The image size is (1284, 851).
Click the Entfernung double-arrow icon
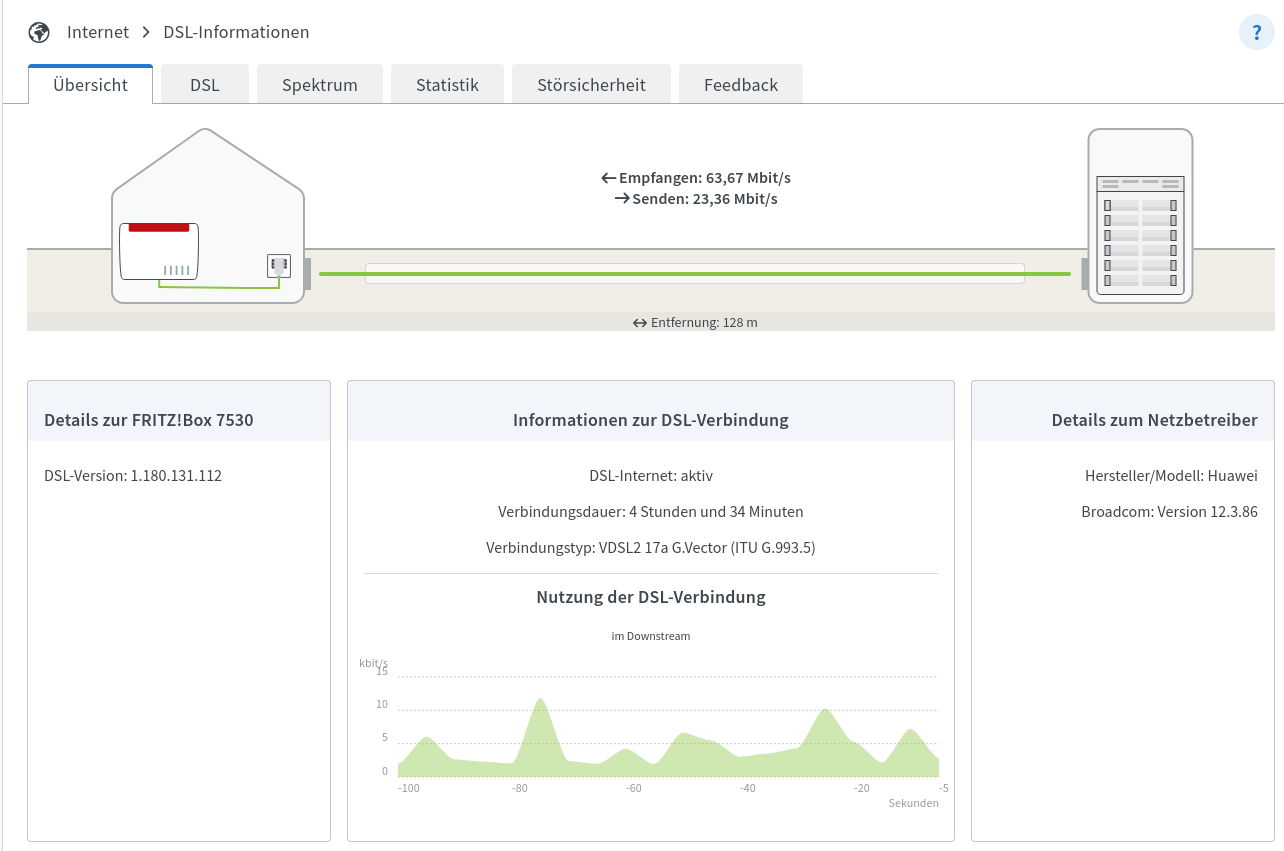tap(640, 323)
